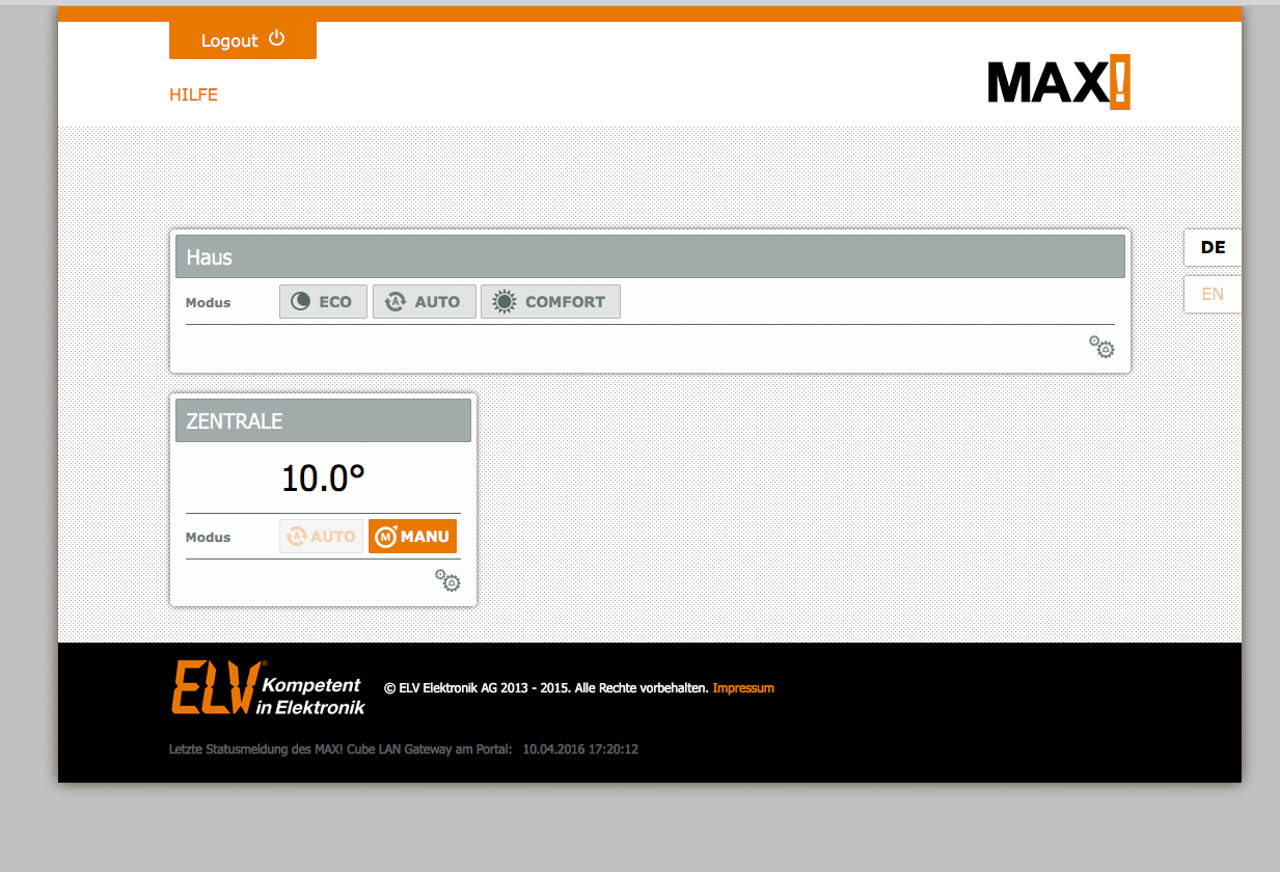Switch language to EN
The image size is (1280, 872).
tap(1212, 294)
